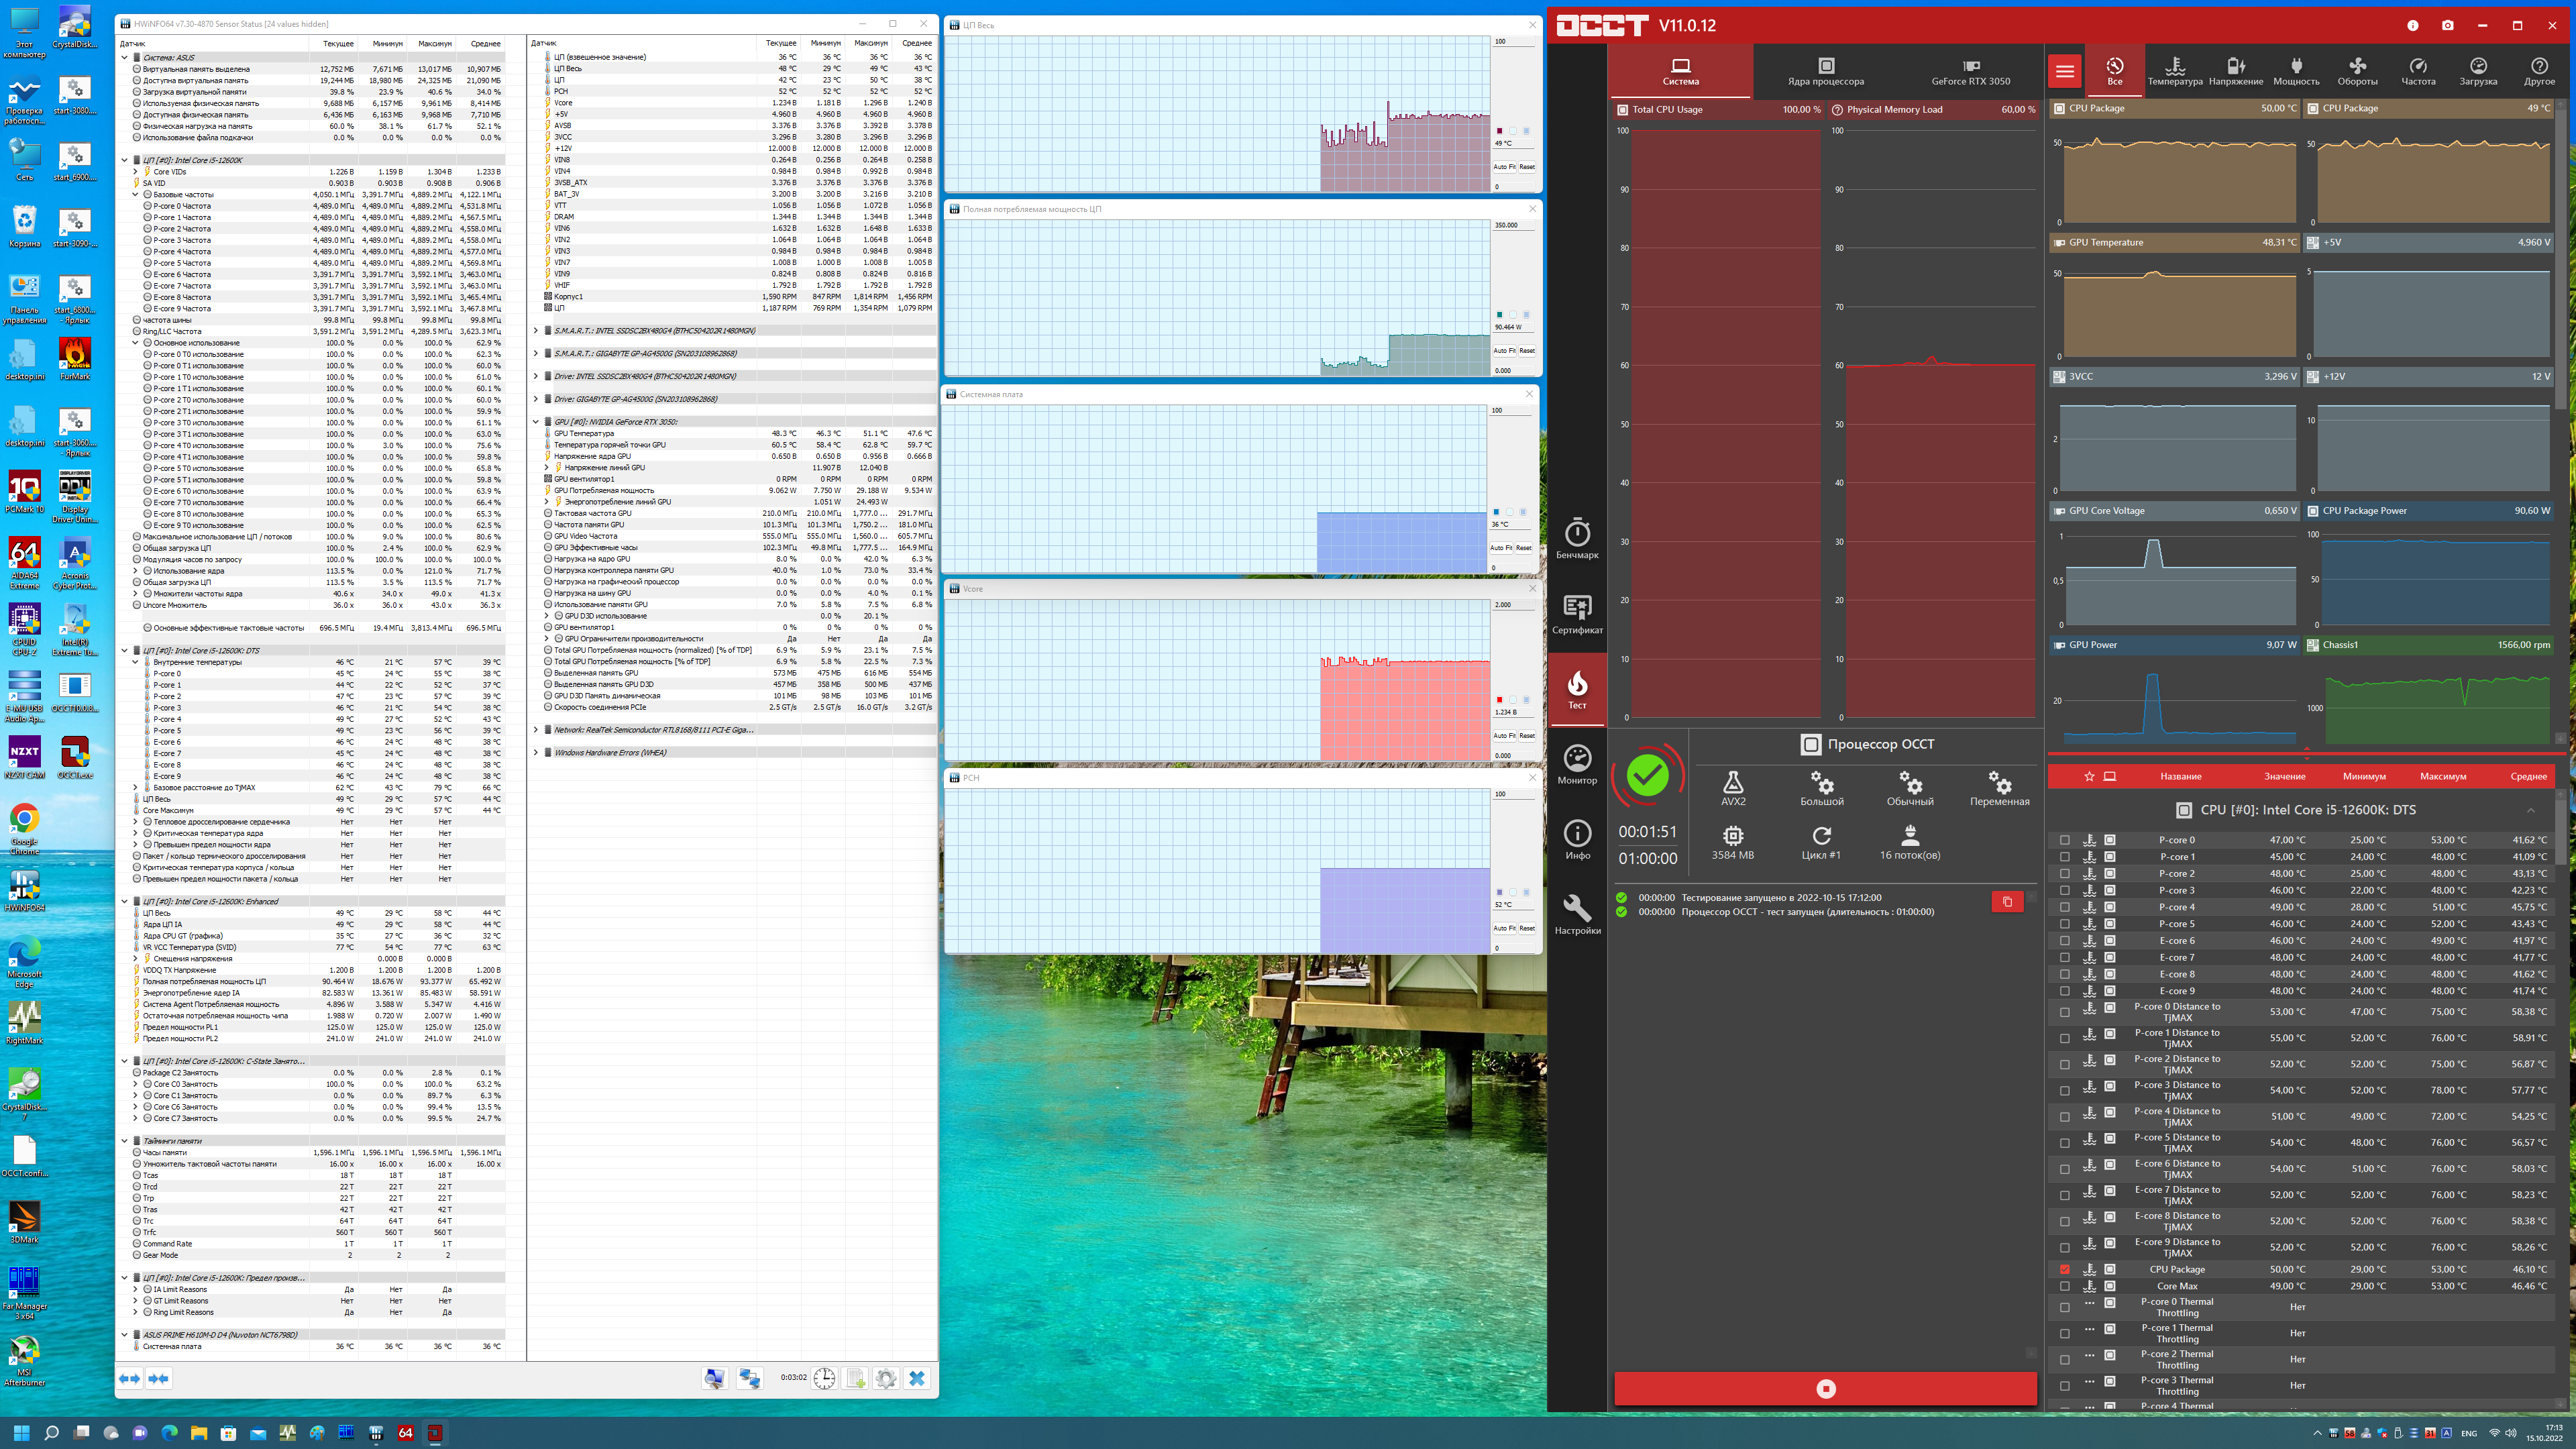Image resolution: width=2576 pixels, height=1449 pixels.
Task: Open Монитор section in OCCT sidebar
Action: point(1577,764)
